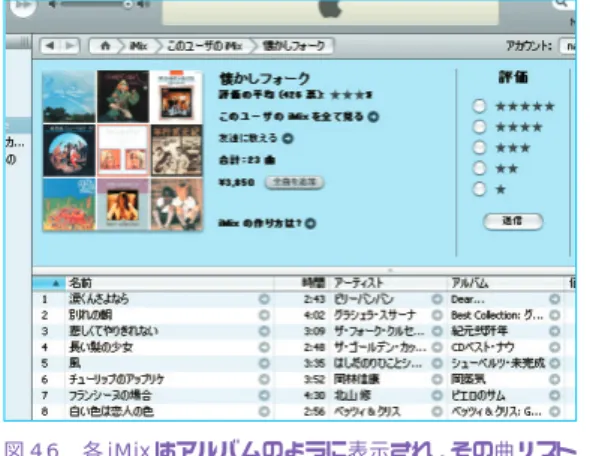Sort by the アルバム column header

pos(505,283)
